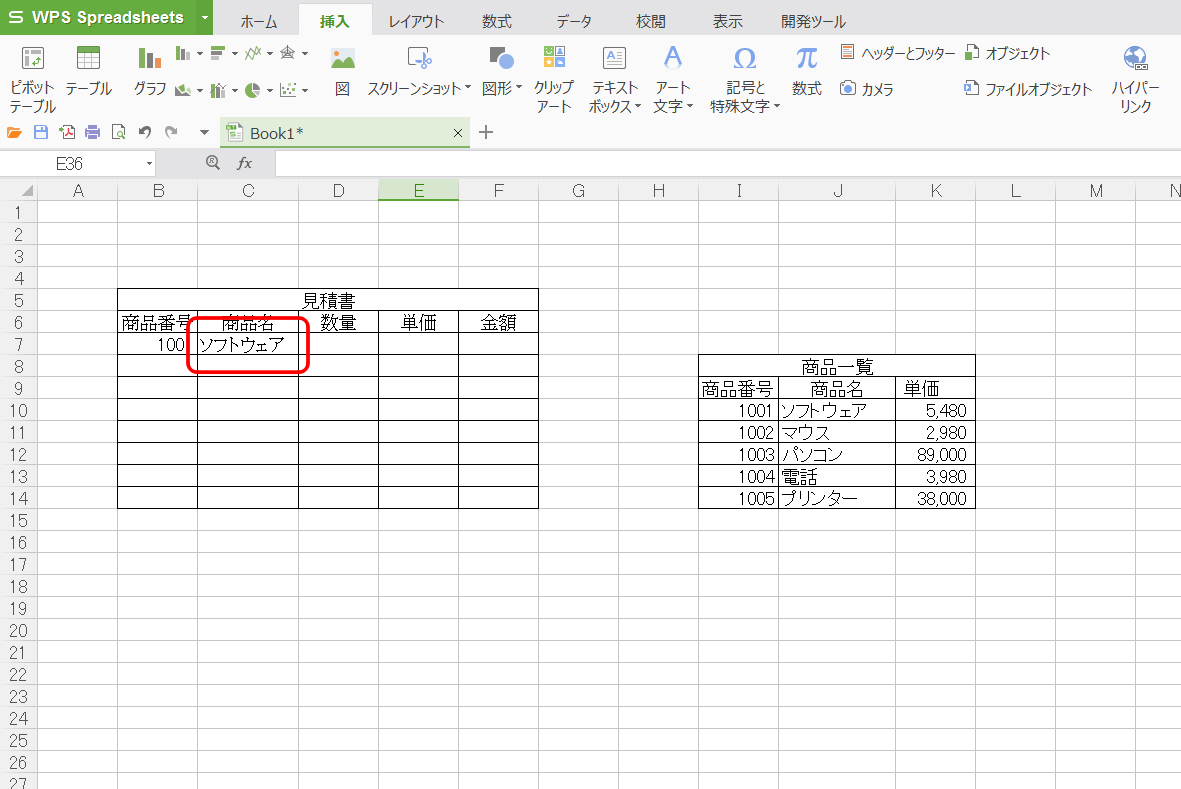The width and height of the screenshot is (1181, 789).
Task: Switch to the 校閲 tab
Action: pos(651,21)
